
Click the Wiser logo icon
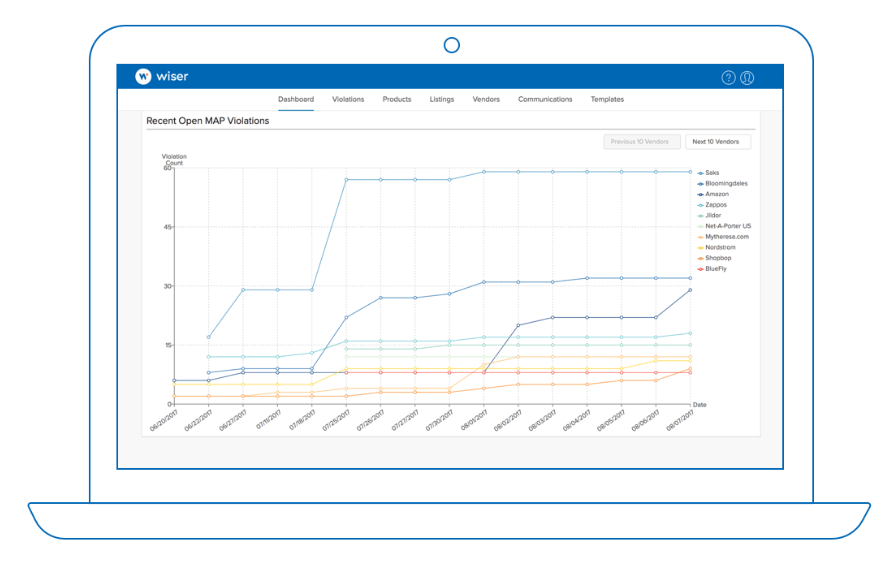(143, 76)
